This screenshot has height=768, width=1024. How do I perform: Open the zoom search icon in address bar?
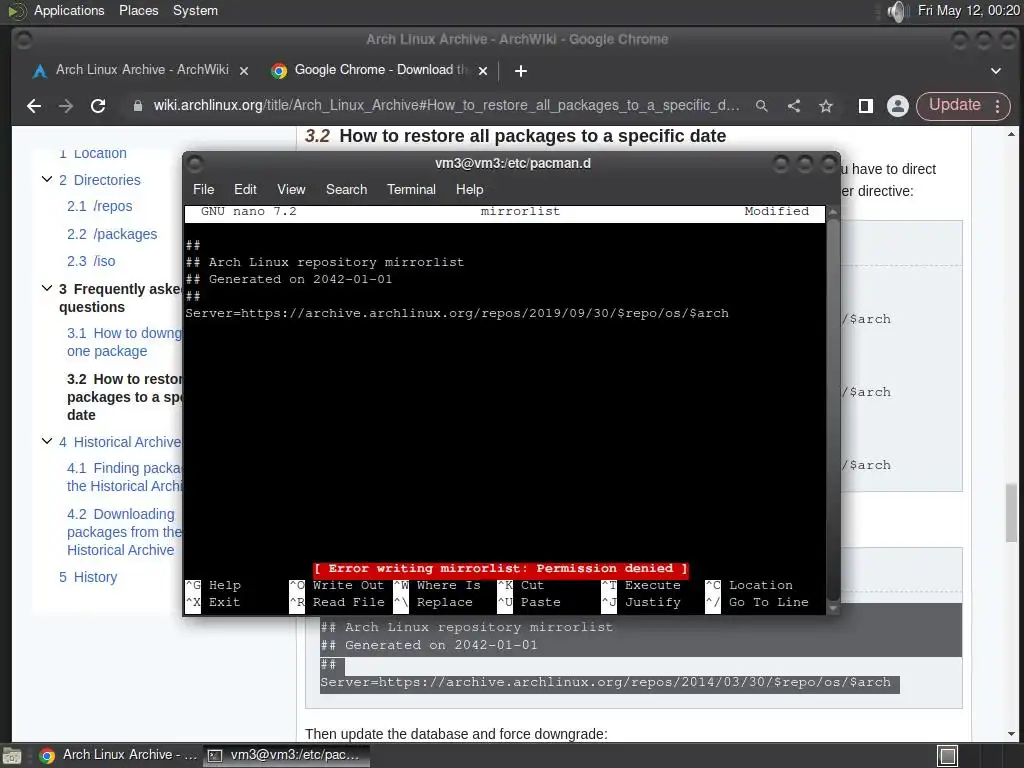click(x=761, y=106)
